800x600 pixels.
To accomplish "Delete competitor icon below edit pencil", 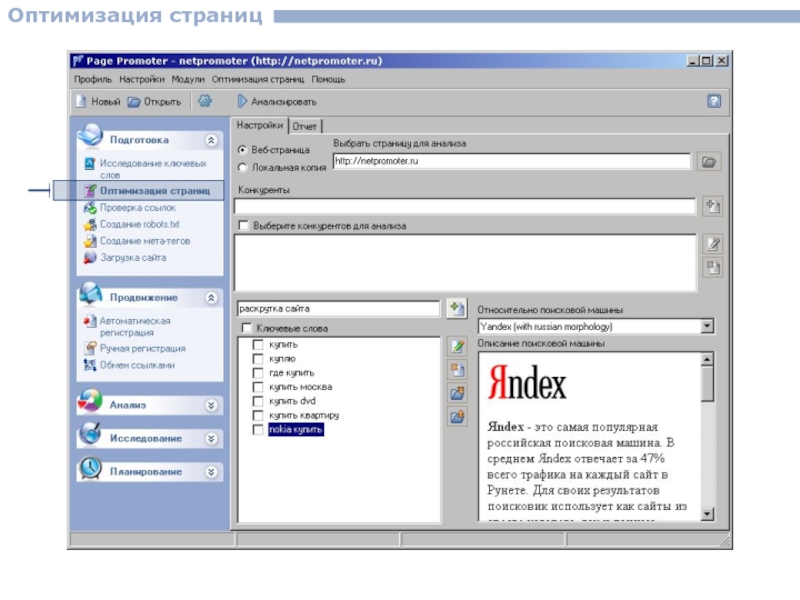I will pyautogui.click(x=713, y=267).
